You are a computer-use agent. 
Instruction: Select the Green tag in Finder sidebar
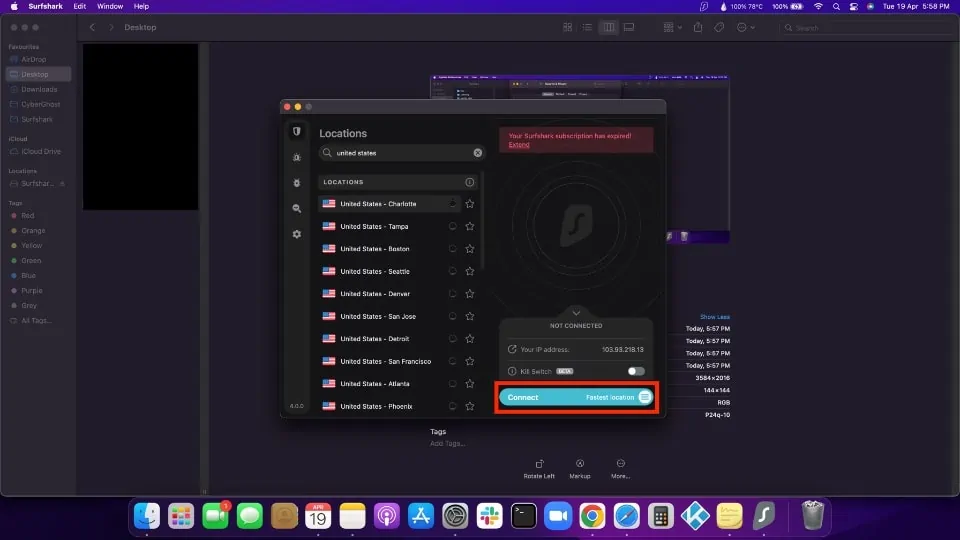point(38,261)
